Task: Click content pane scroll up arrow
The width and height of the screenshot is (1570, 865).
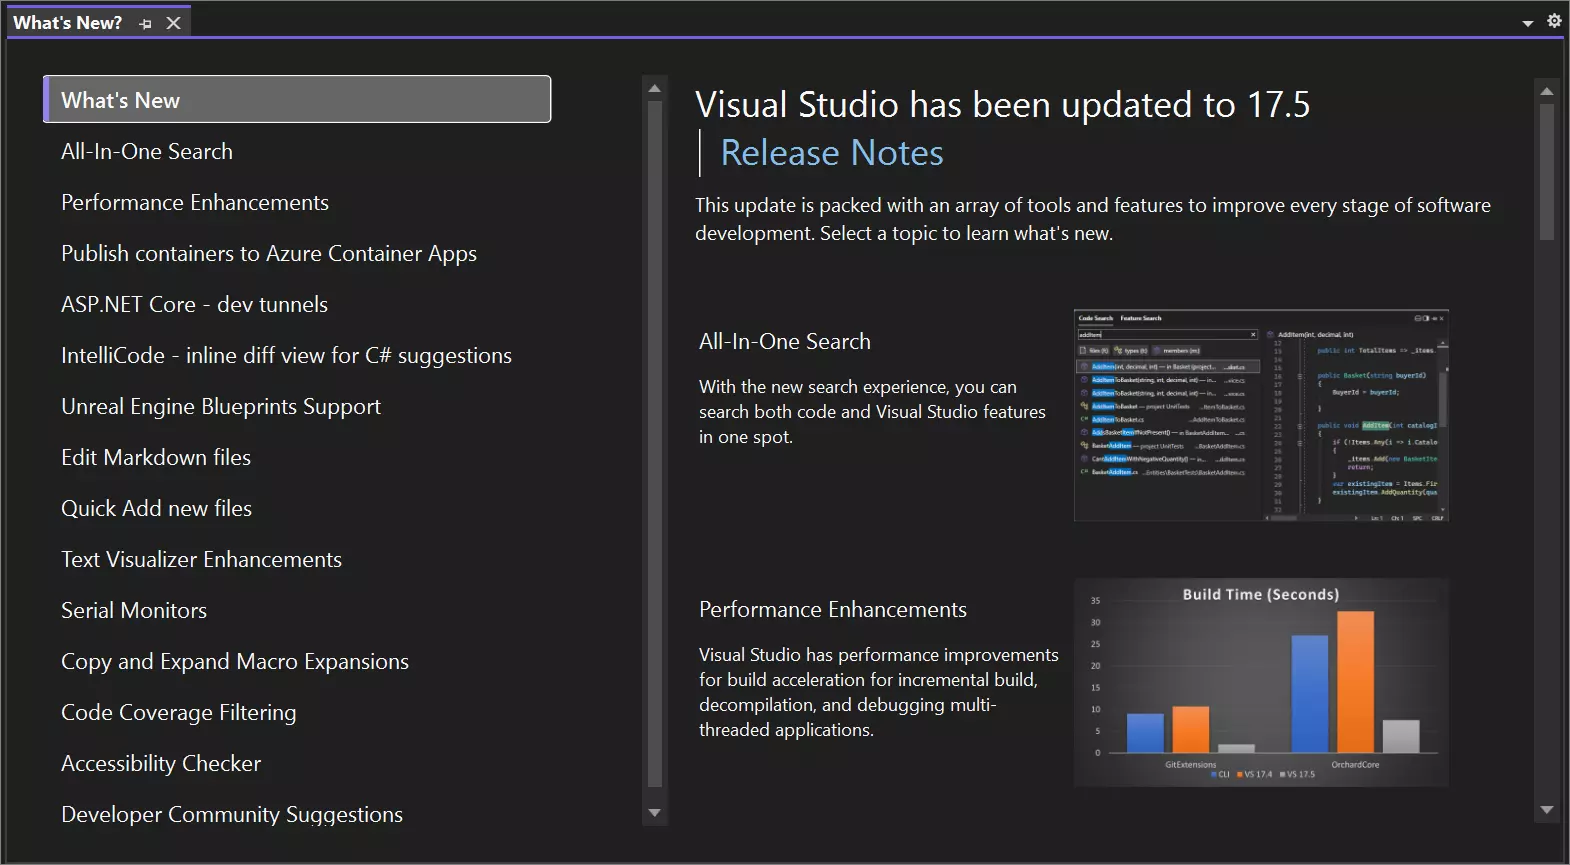Action: [x=1547, y=91]
